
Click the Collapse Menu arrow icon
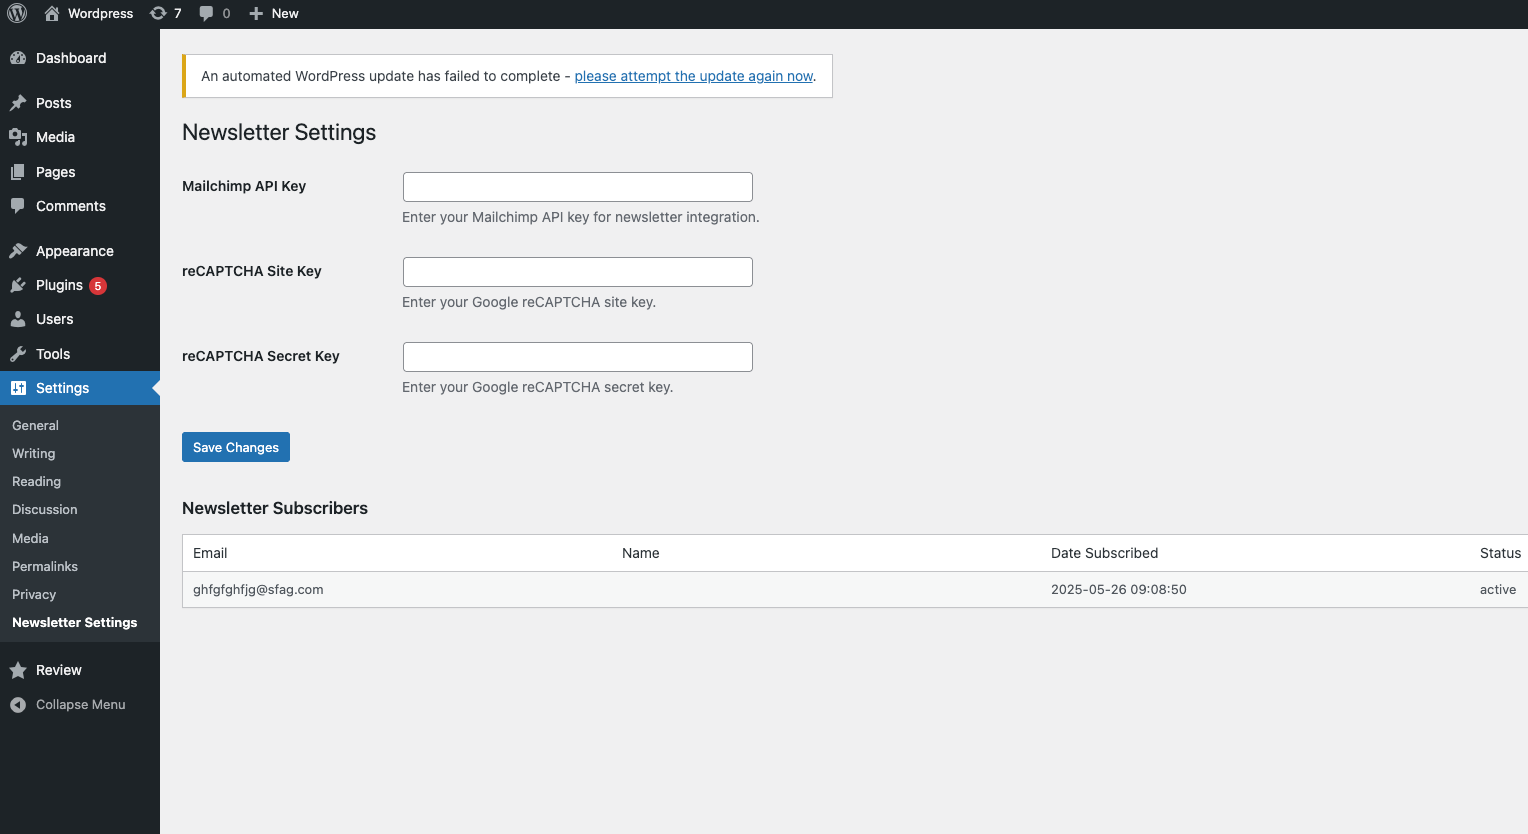[18, 705]
